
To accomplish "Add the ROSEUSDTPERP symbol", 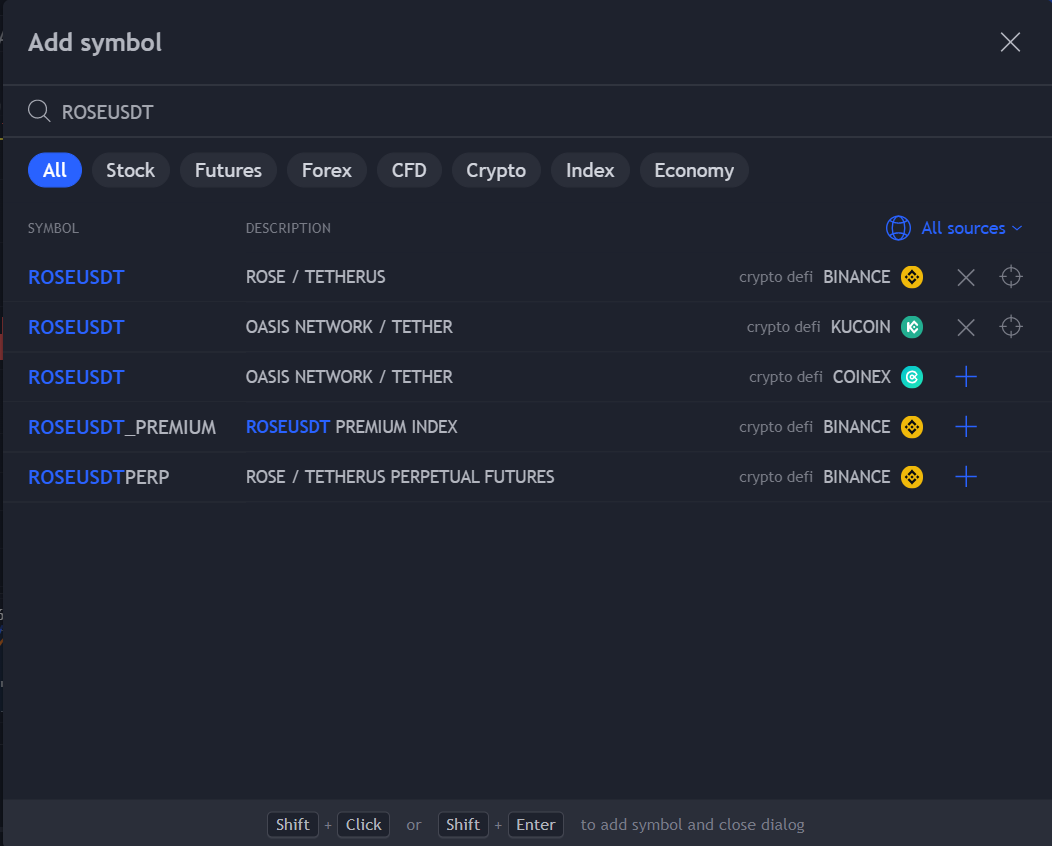I will (965, 477).
